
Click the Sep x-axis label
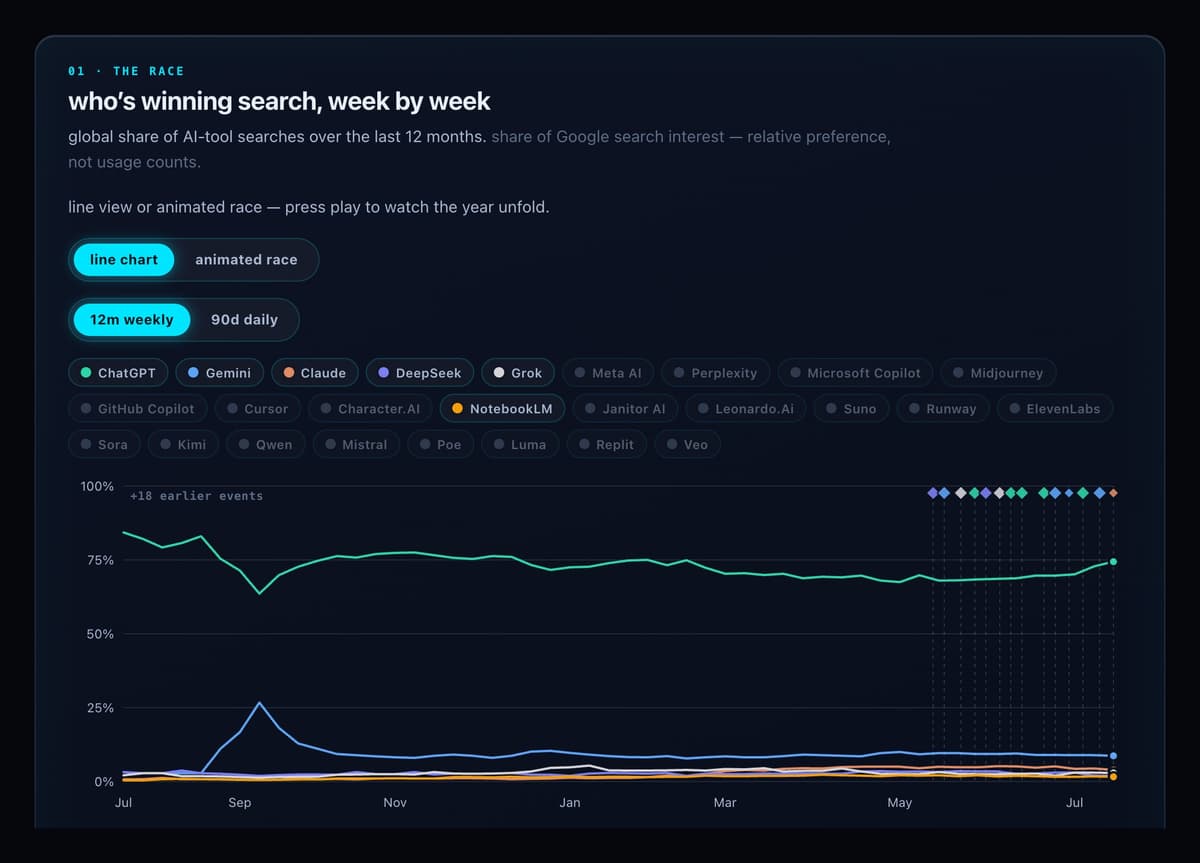[239, 803]
